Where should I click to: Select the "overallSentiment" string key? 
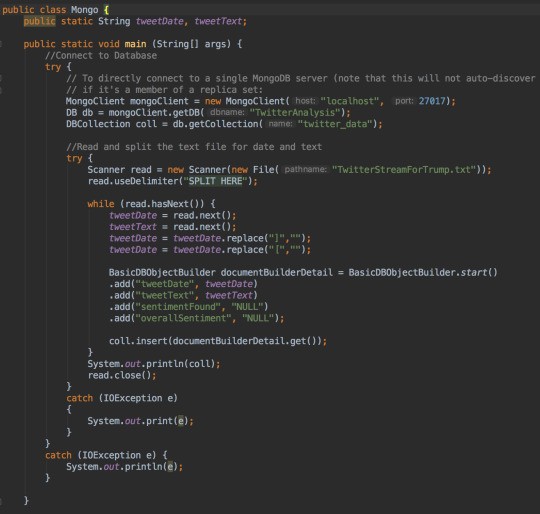183,318
